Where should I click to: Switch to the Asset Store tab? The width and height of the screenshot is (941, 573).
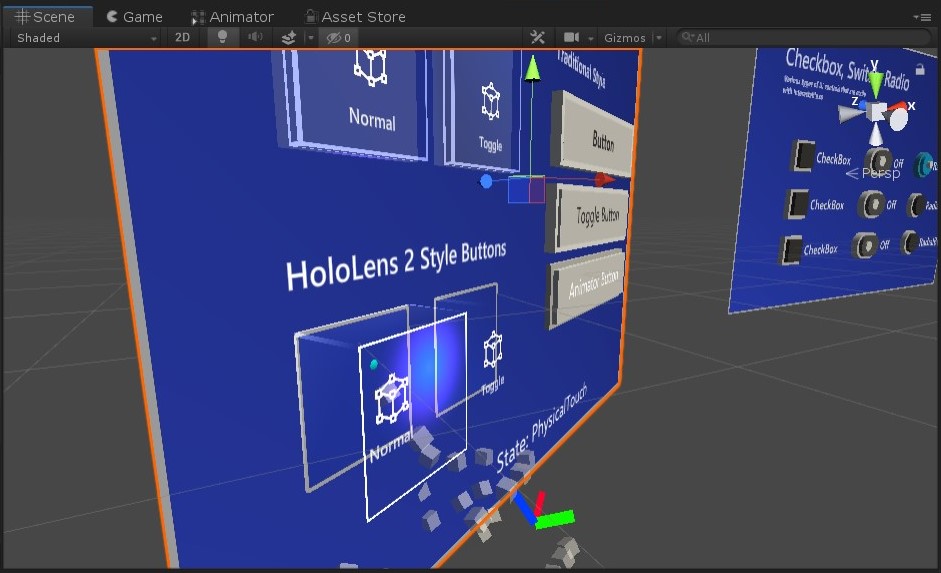point(355,17)
